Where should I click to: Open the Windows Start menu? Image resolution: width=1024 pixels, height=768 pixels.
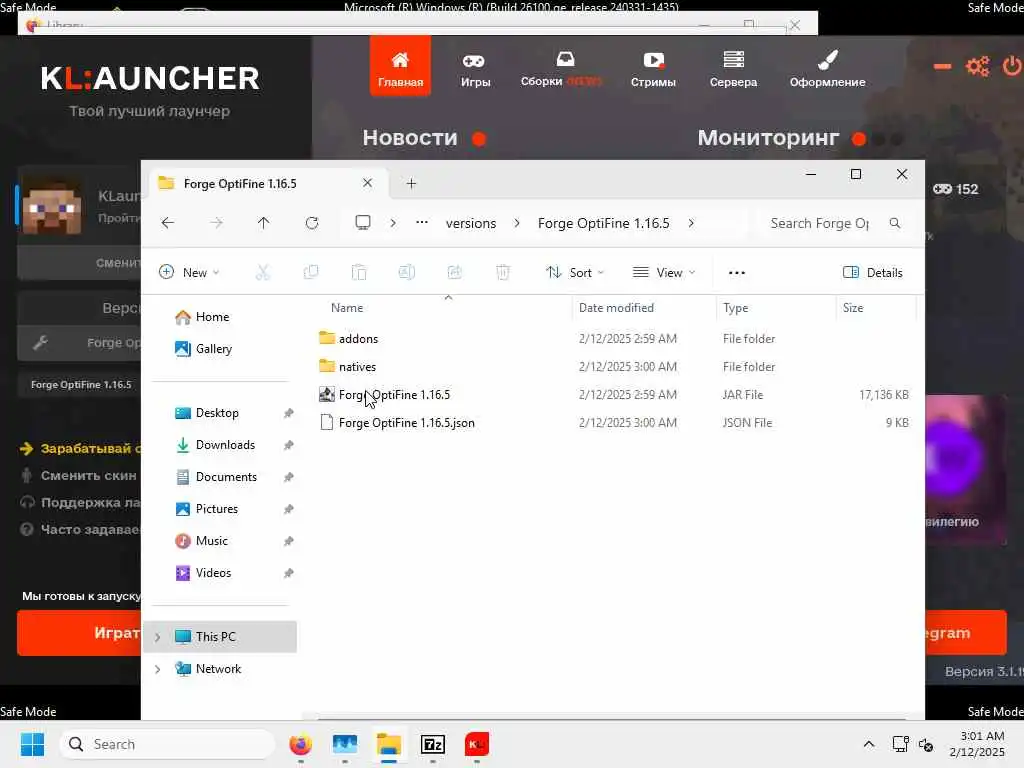coord(32,744)
